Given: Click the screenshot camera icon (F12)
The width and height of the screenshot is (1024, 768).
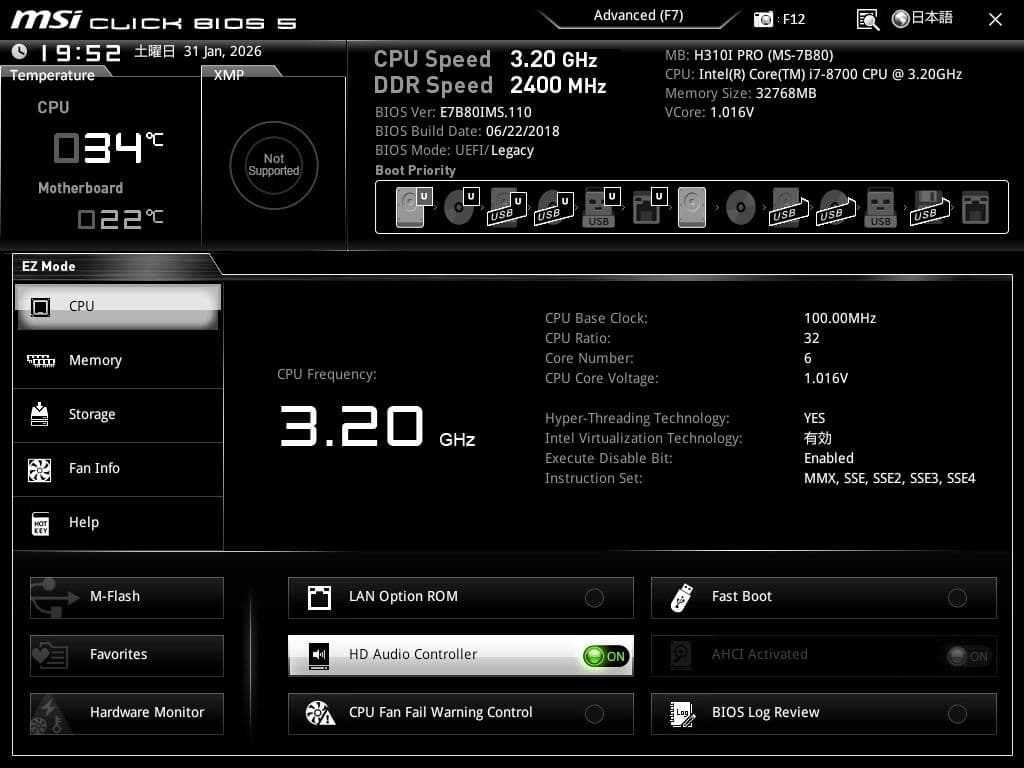Looking at the screenshot, I should [x=764, y=19].
